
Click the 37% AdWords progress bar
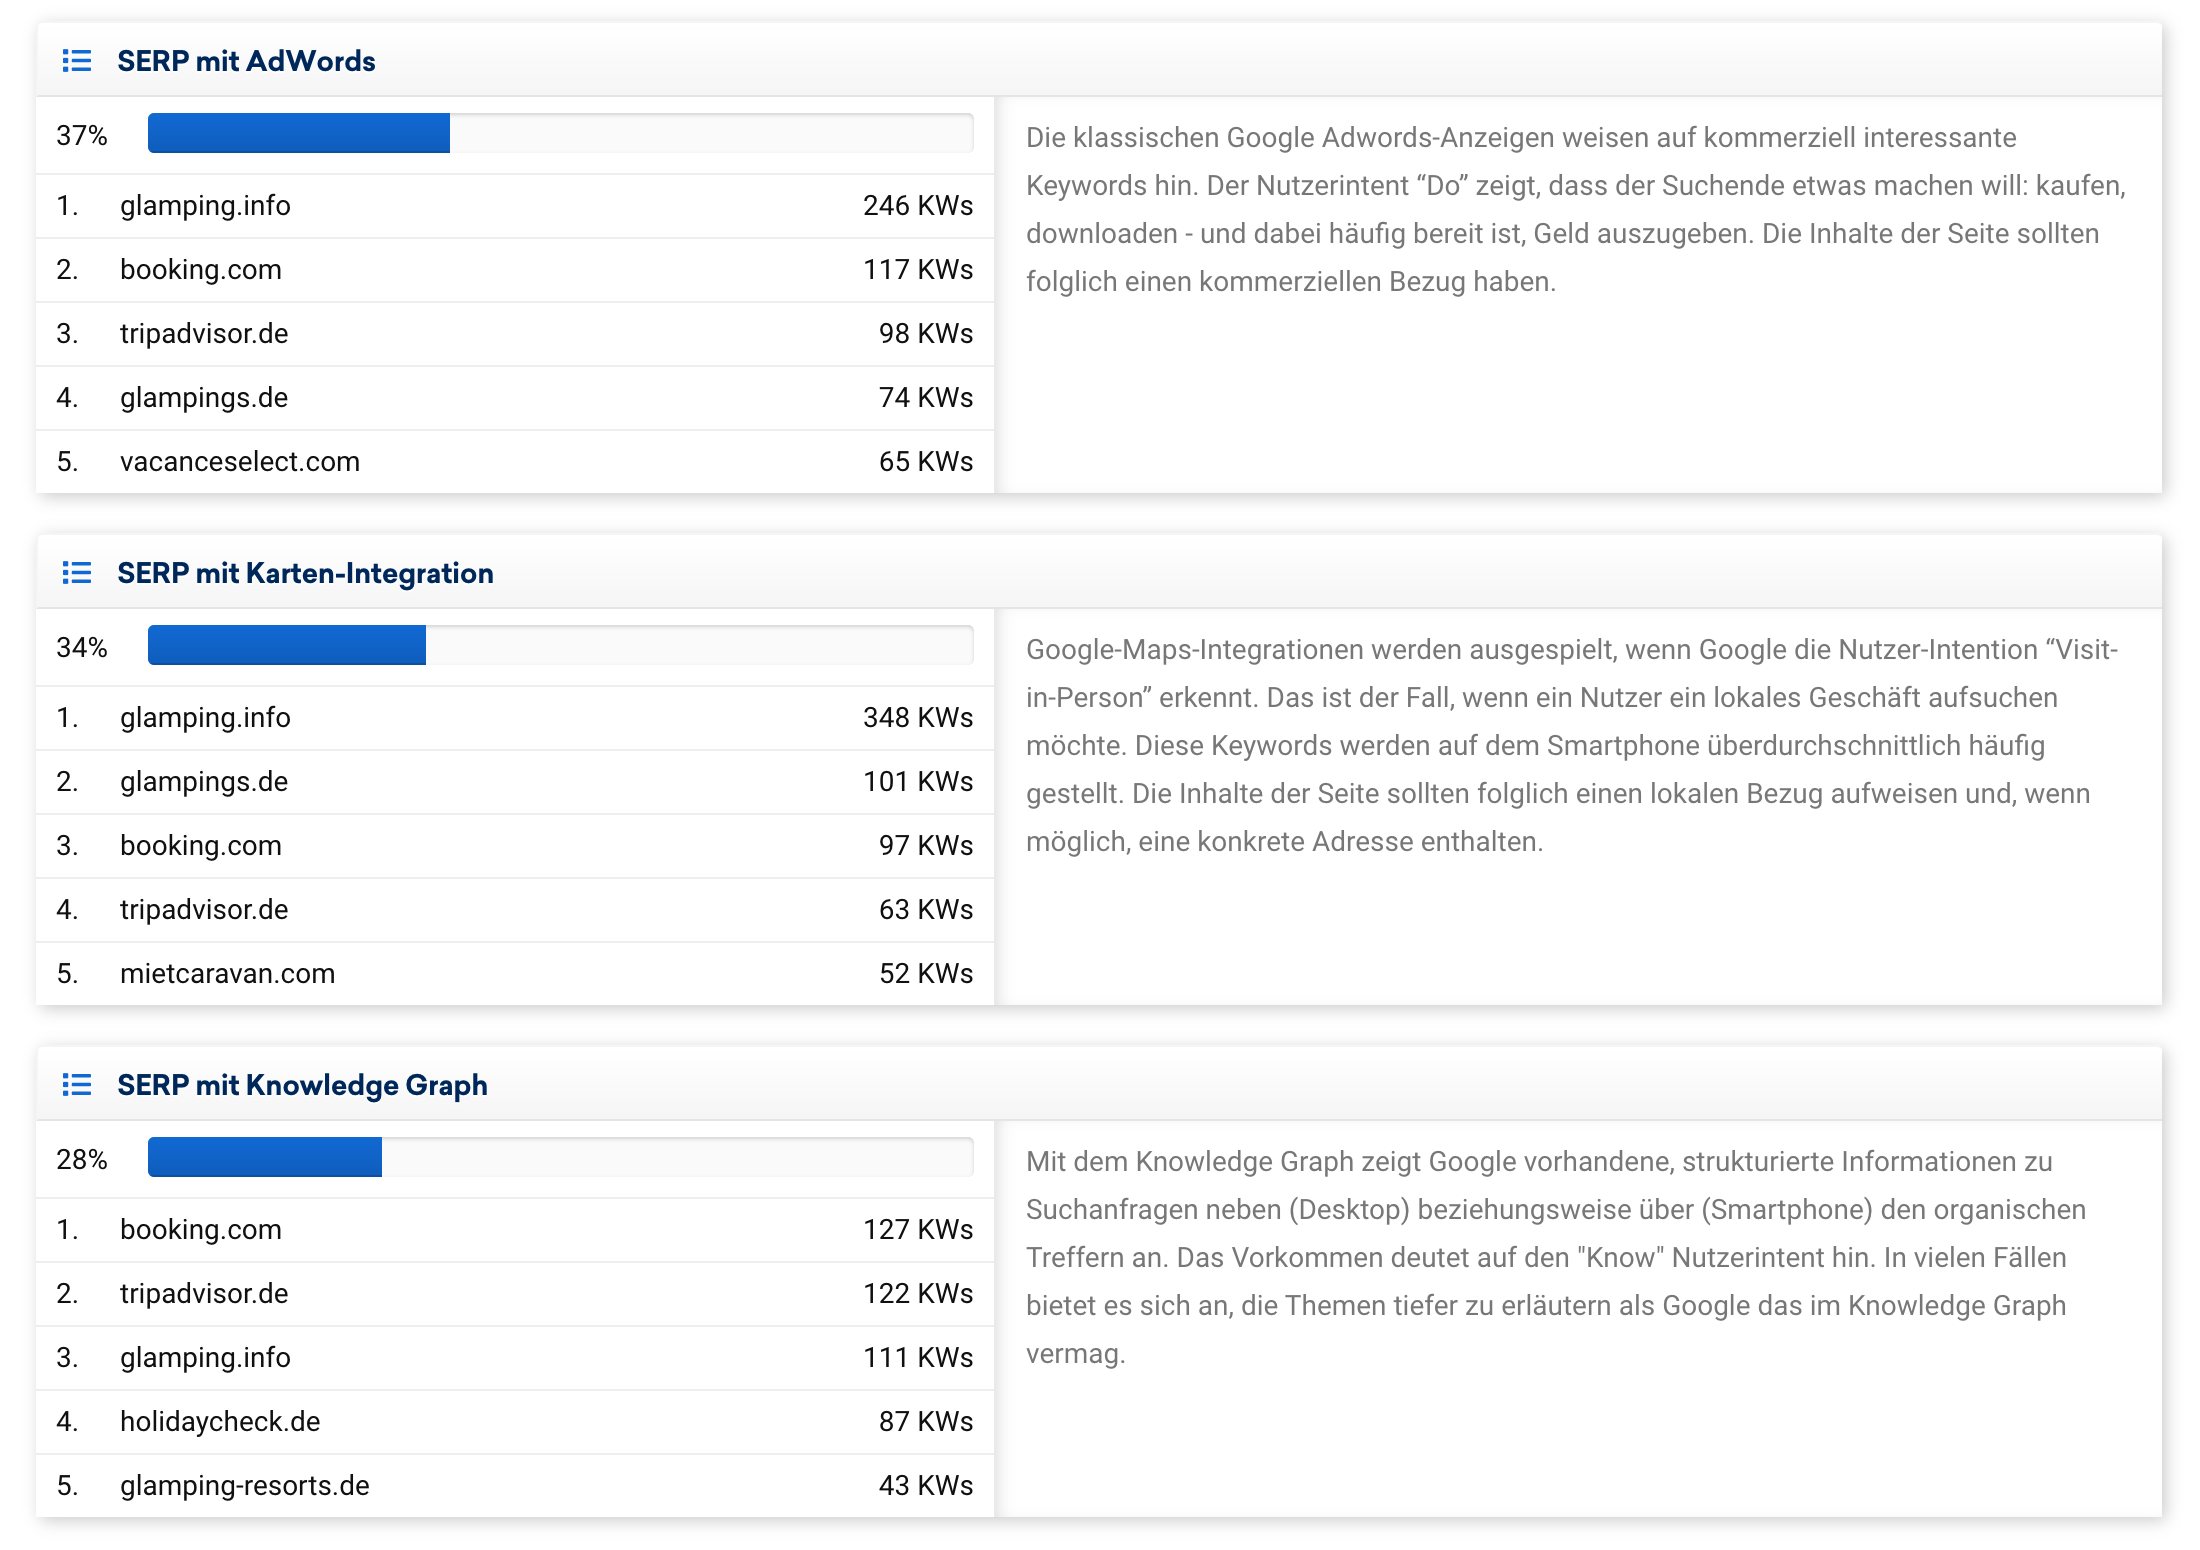[x=560, y=134]
